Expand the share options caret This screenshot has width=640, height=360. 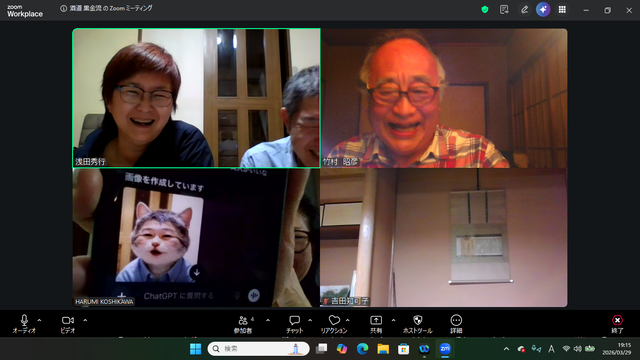(393, 320)
